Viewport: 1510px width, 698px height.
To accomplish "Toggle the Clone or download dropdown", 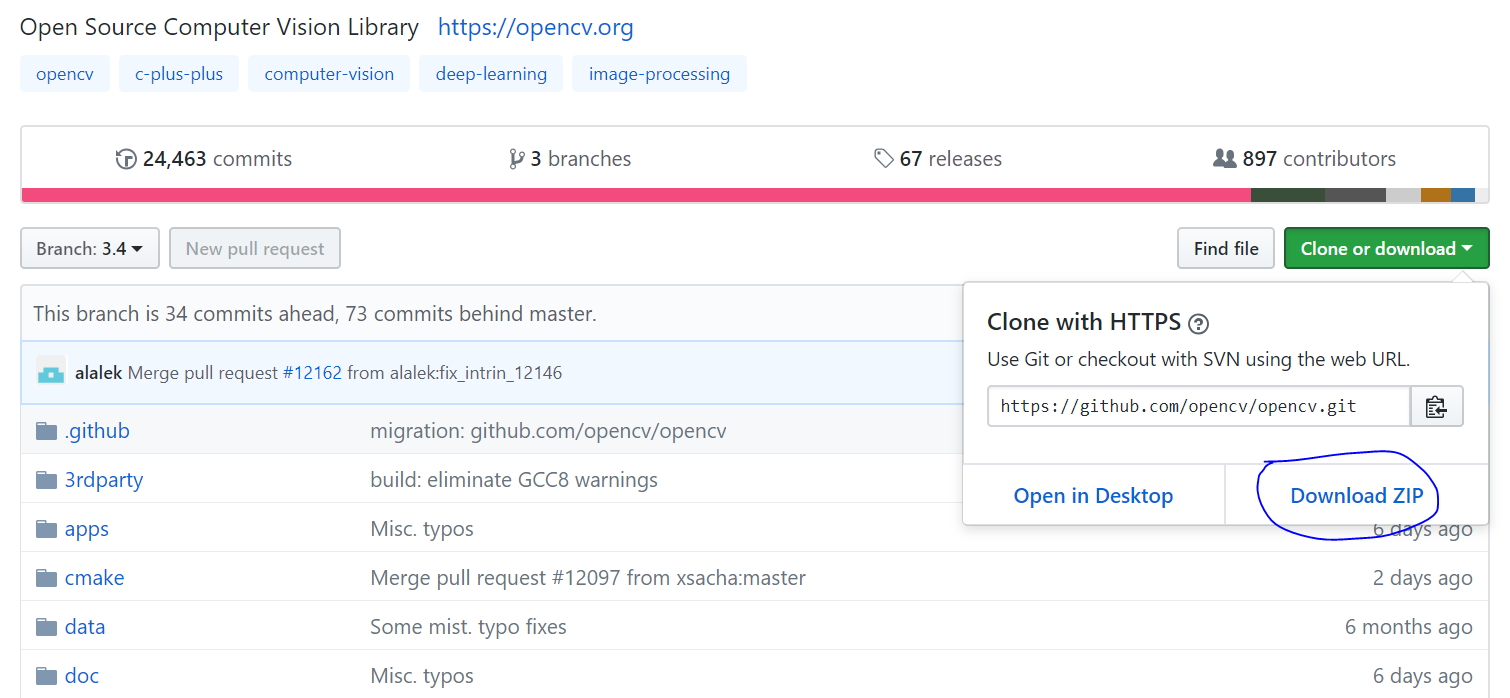I will [x=1386, y=249].
